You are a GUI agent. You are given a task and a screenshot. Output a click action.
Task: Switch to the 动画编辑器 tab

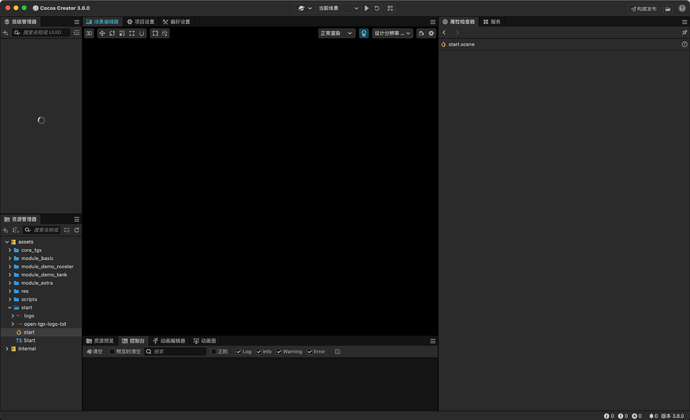pos(169,341)
